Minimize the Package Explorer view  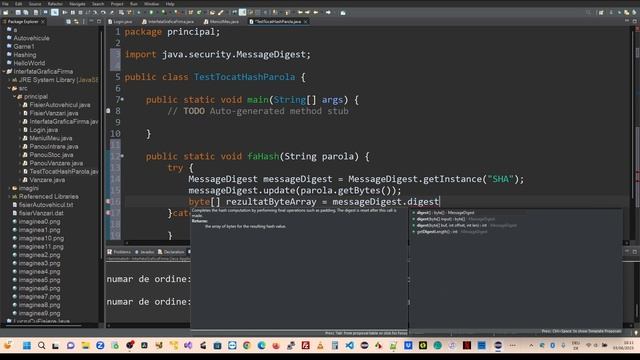click(91, 22)
